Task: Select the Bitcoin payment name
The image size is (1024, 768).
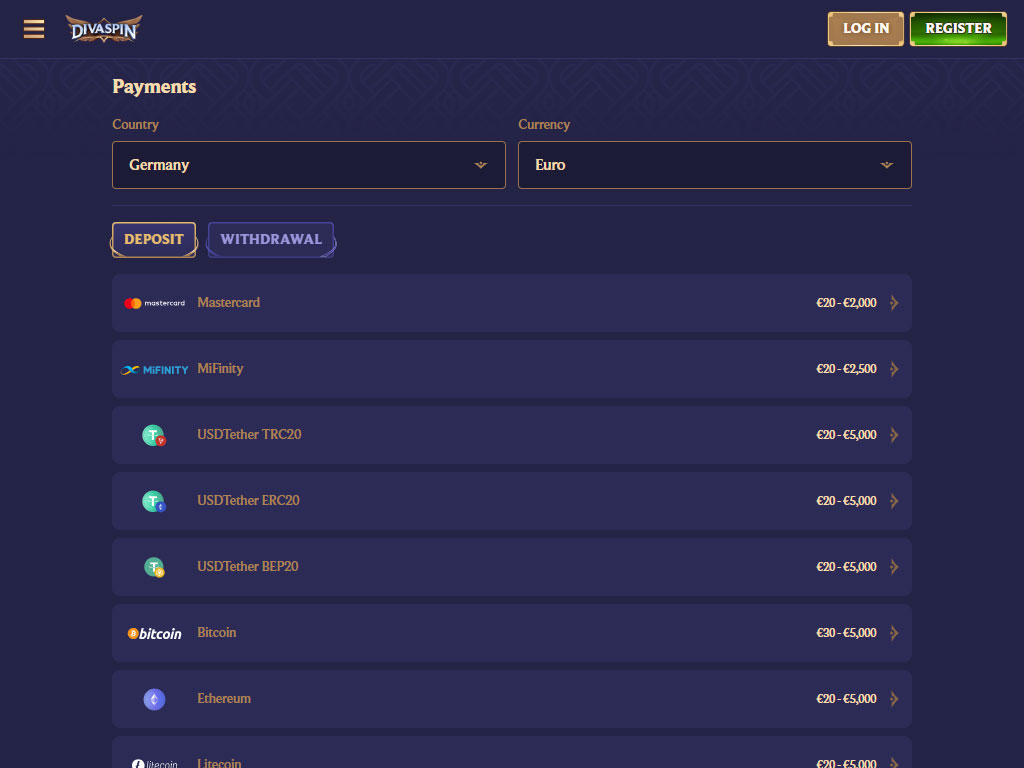Action: click(217, 632)
